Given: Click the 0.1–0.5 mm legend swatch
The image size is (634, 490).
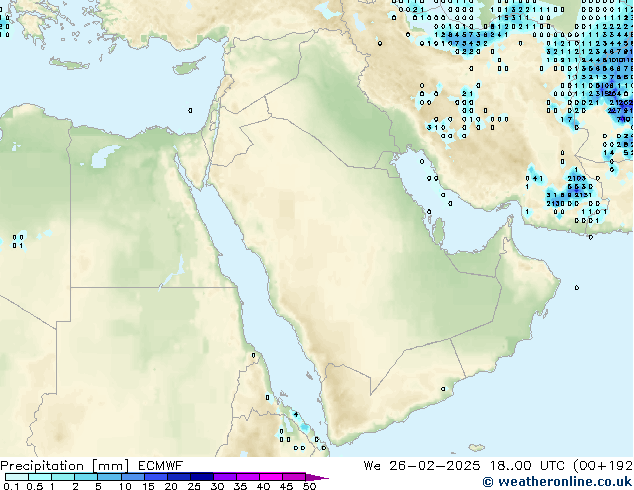Looking at the screenshot, I should coord(17,477).
